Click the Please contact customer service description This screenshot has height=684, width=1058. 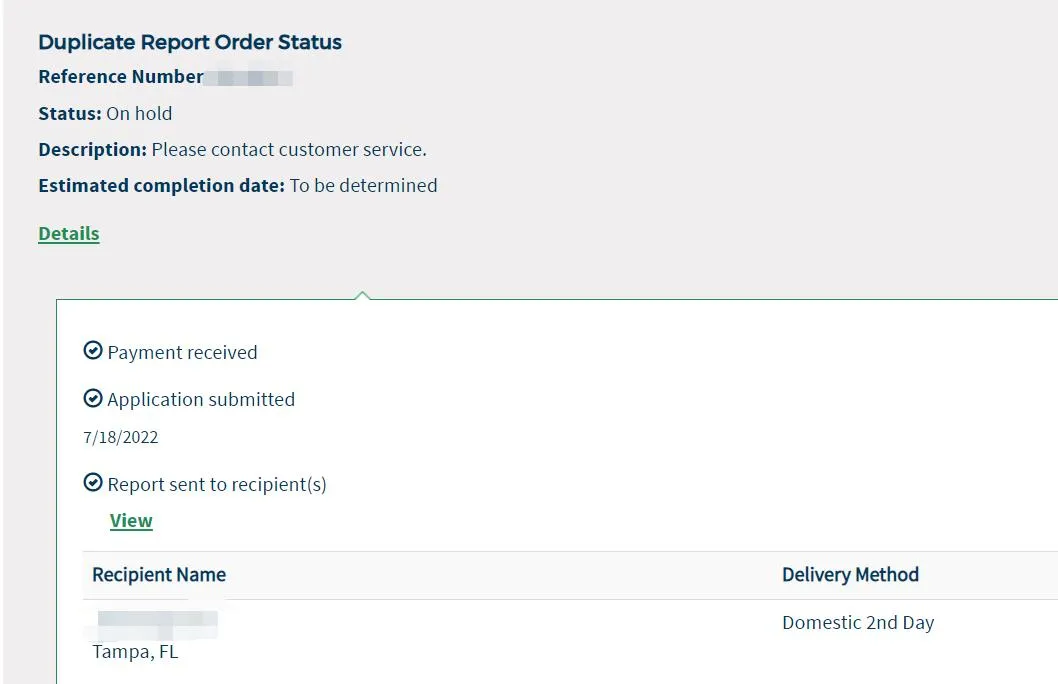click(289, 149)
